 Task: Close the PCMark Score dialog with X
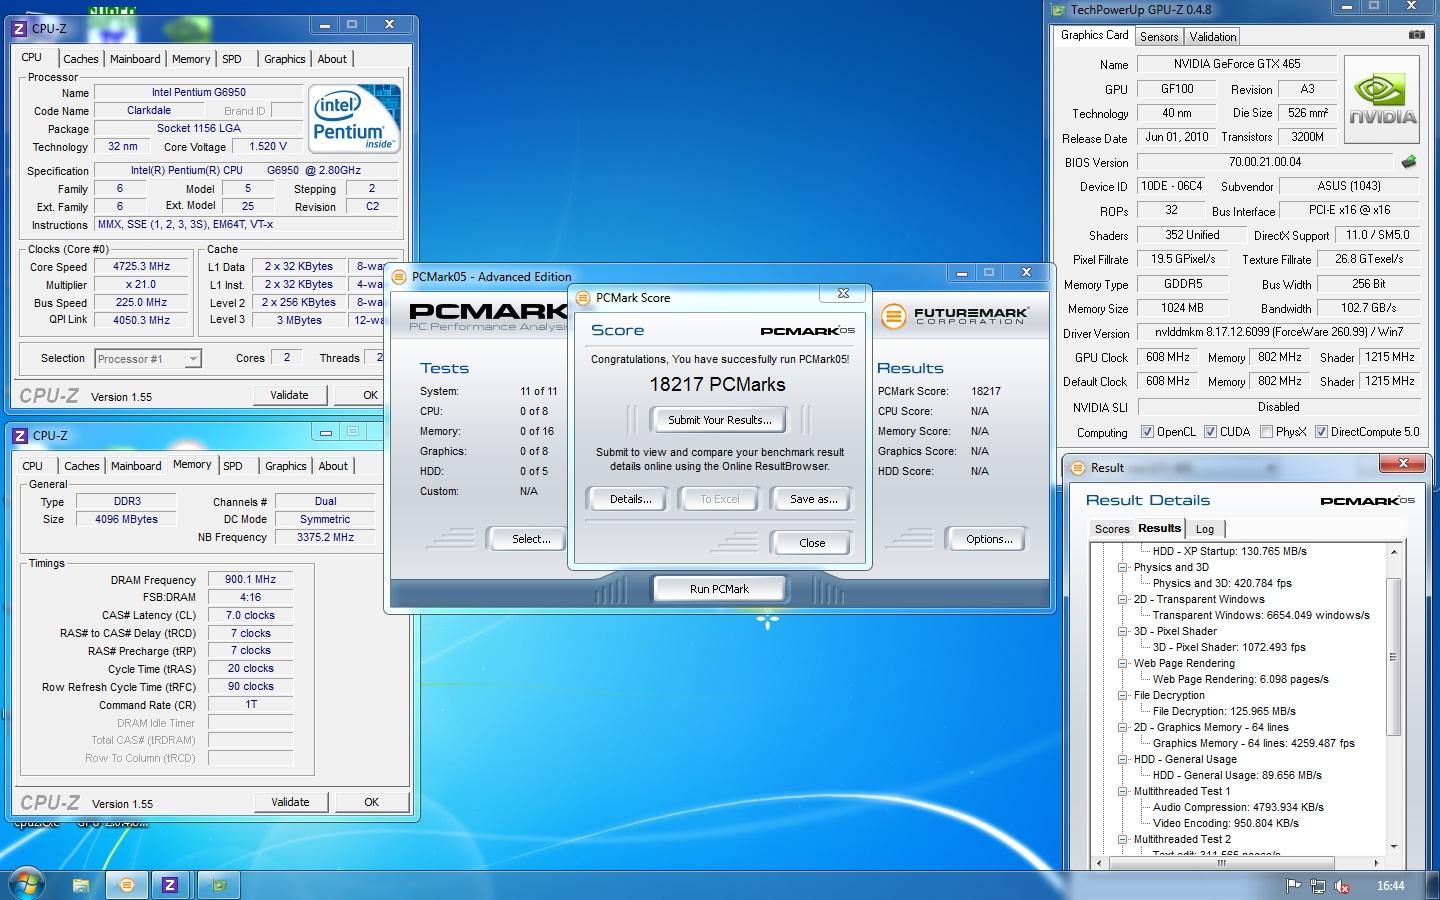pos(843,293)
